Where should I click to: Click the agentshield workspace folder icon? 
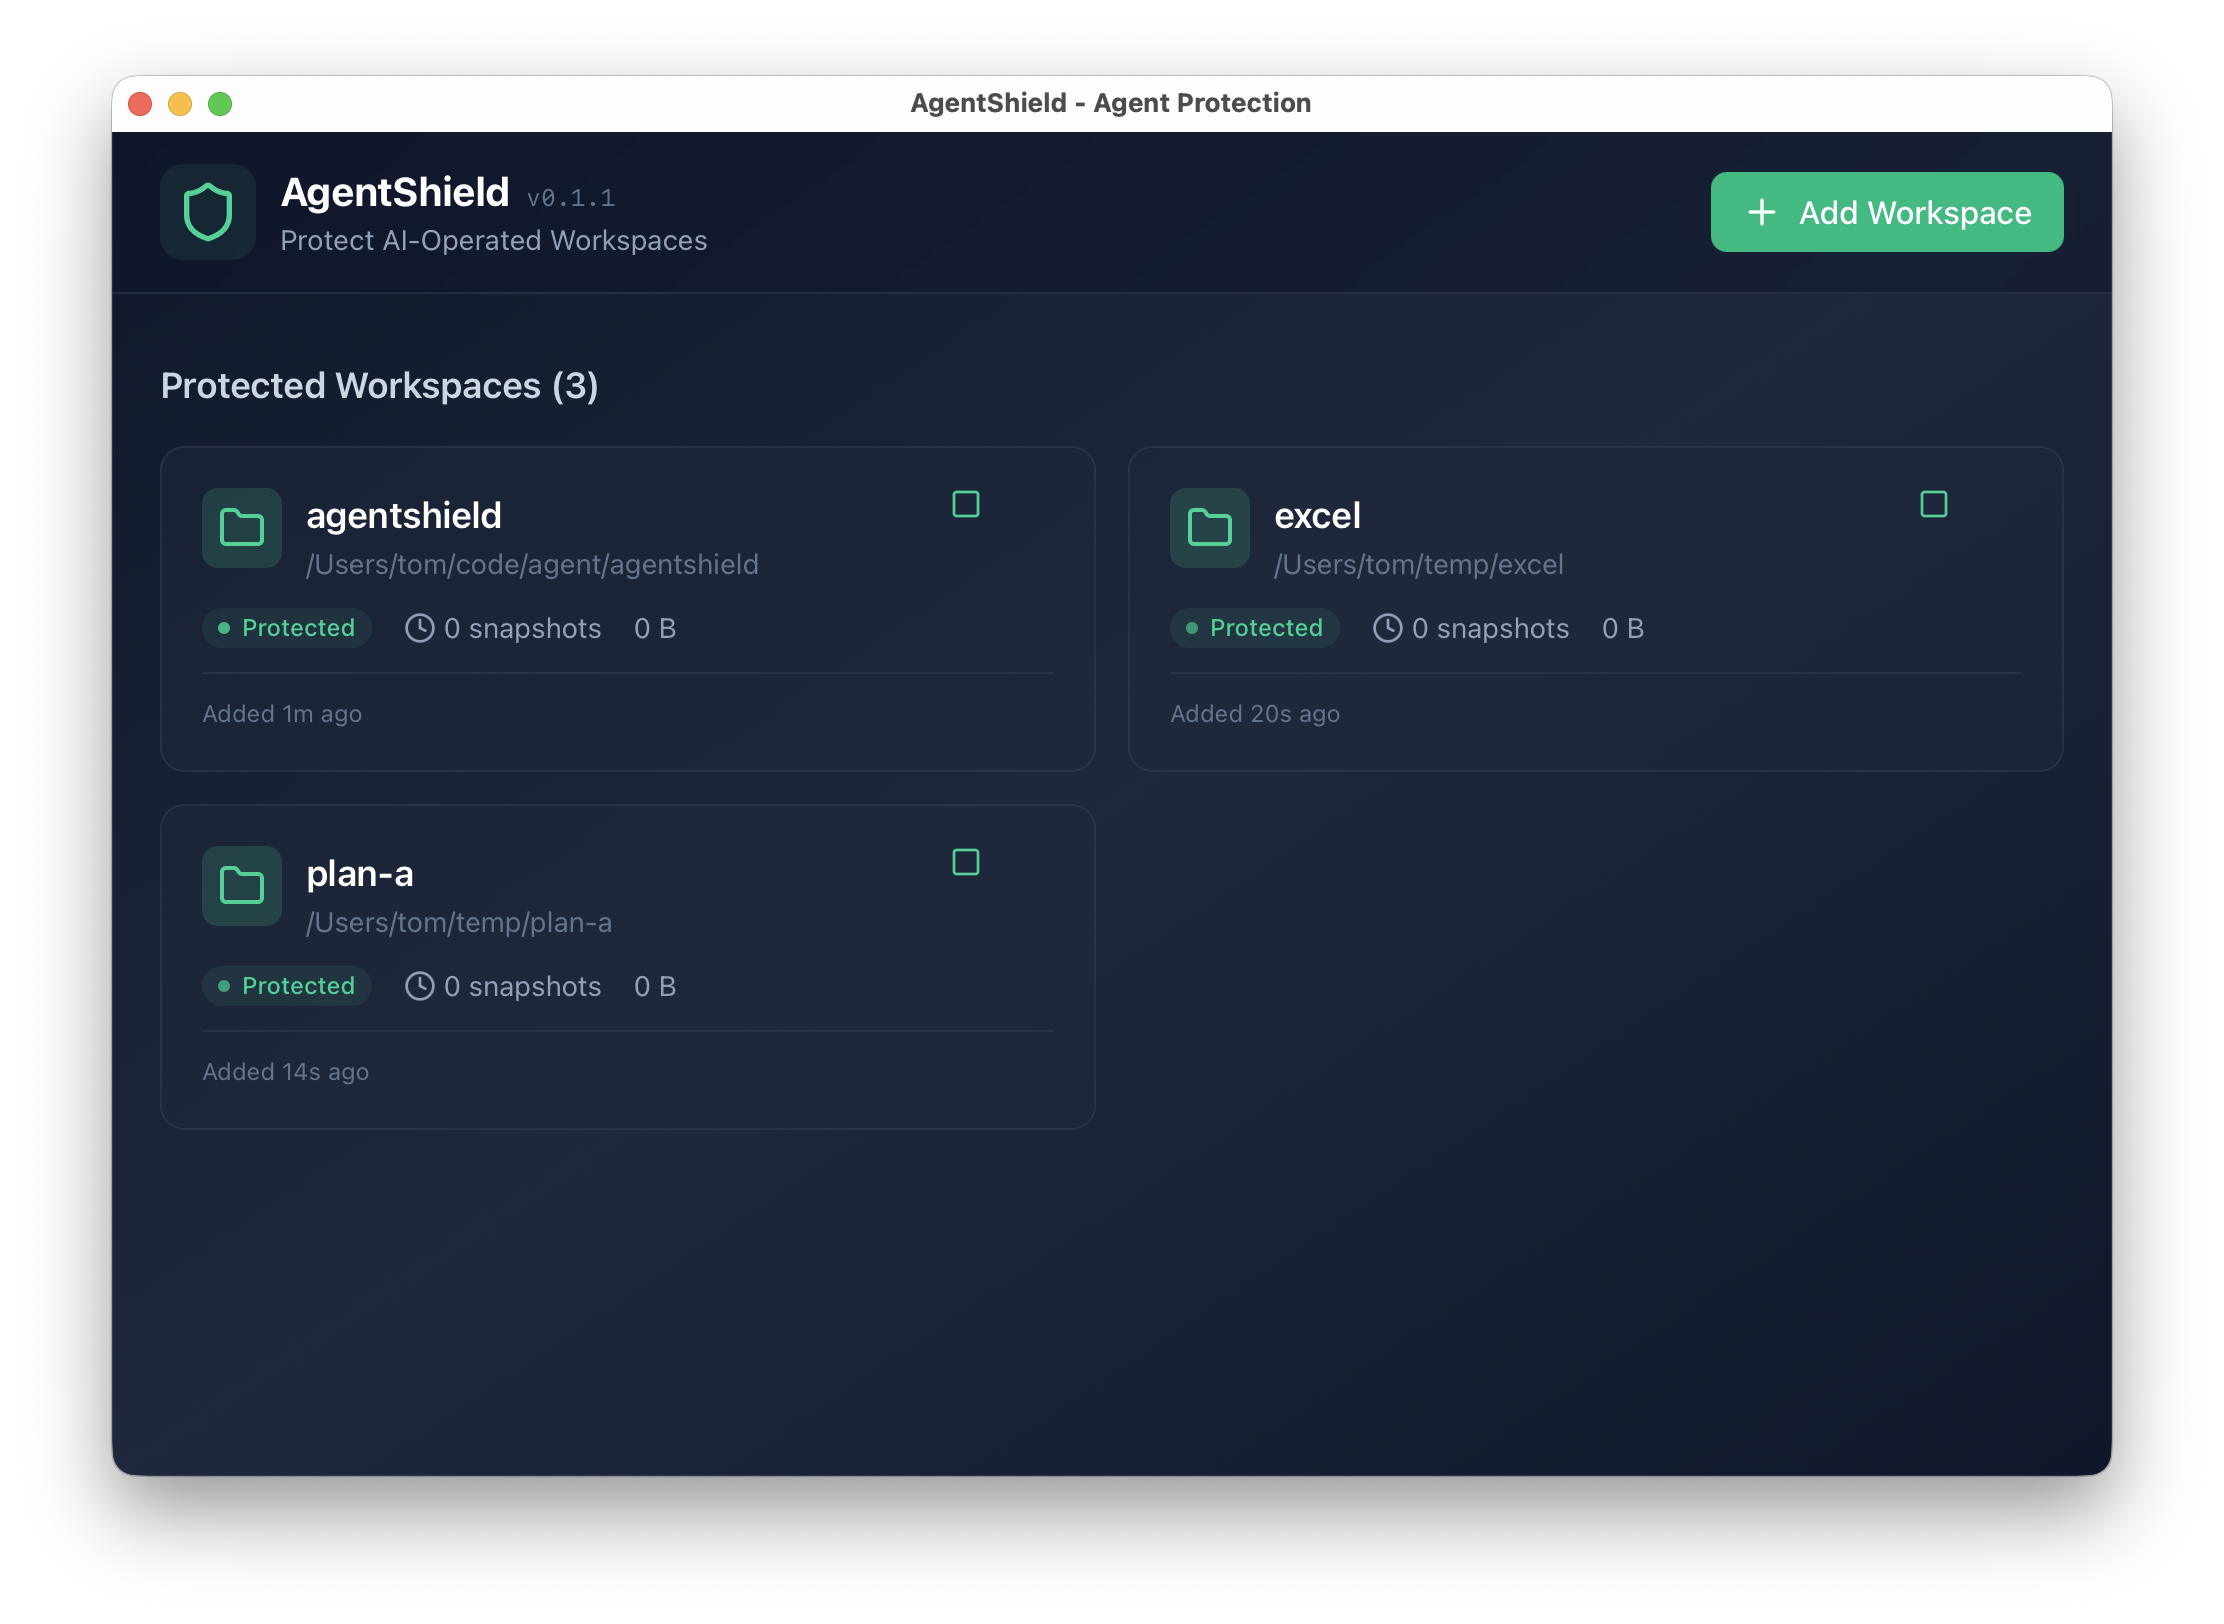[x=241, y=529]
